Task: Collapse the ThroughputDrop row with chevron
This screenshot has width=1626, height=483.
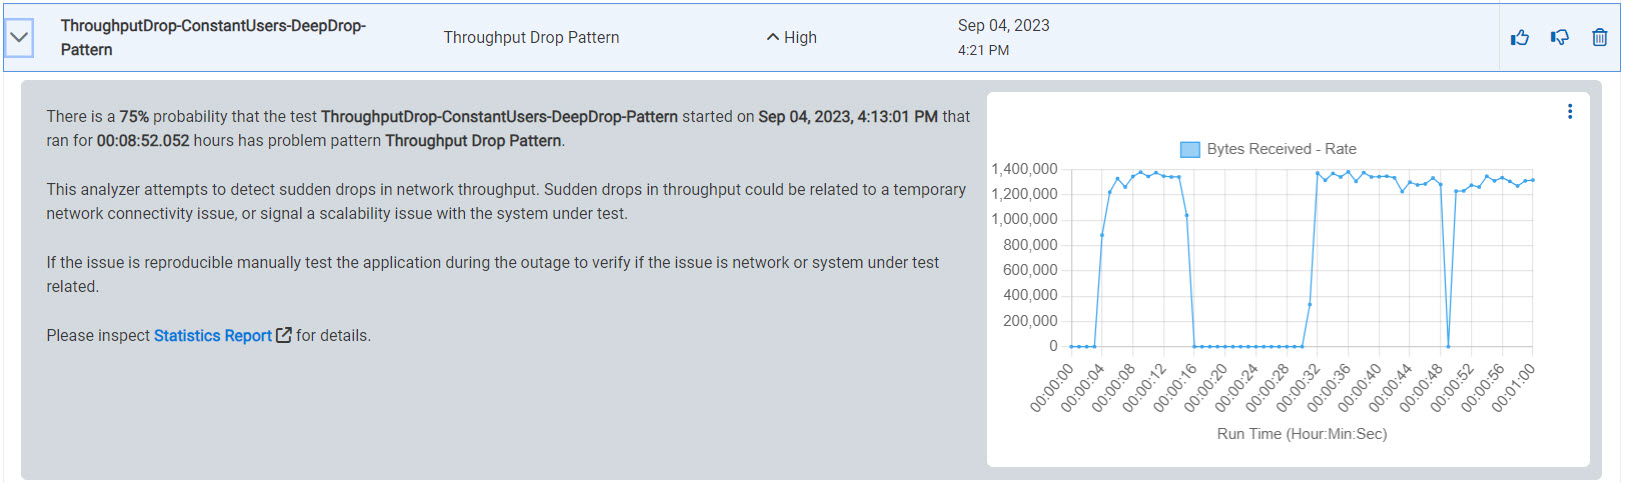Action: click(19, 38)
